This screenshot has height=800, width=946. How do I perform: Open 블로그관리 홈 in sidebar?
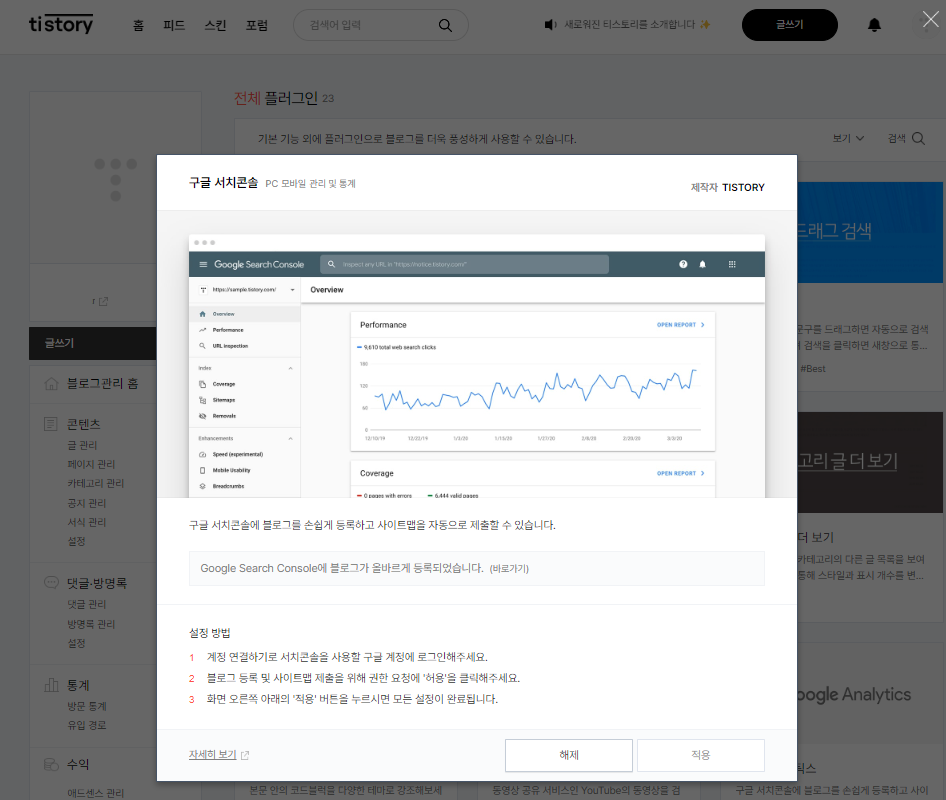tap(103, 383)
